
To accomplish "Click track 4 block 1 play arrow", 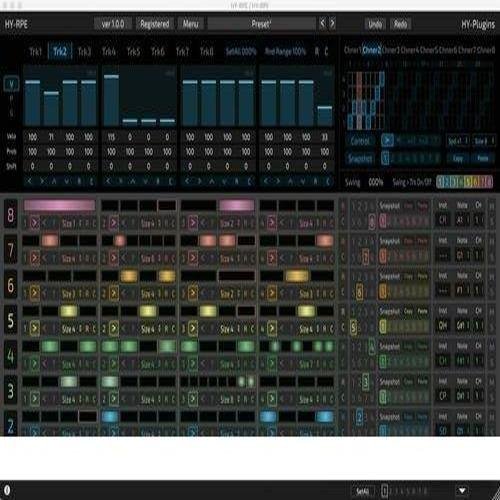I will pyautogui.click(x=34, y=364).
